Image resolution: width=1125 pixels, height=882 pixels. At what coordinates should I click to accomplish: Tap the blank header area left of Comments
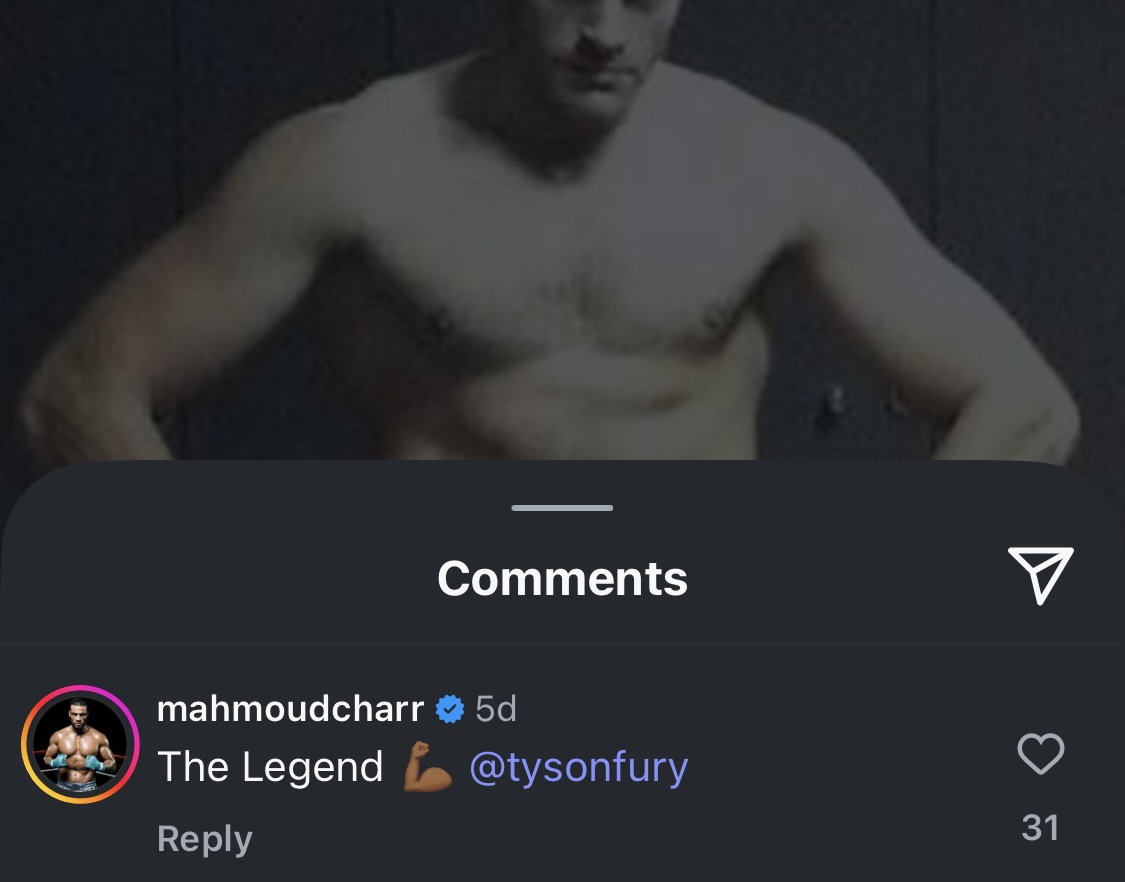[215, 578]
